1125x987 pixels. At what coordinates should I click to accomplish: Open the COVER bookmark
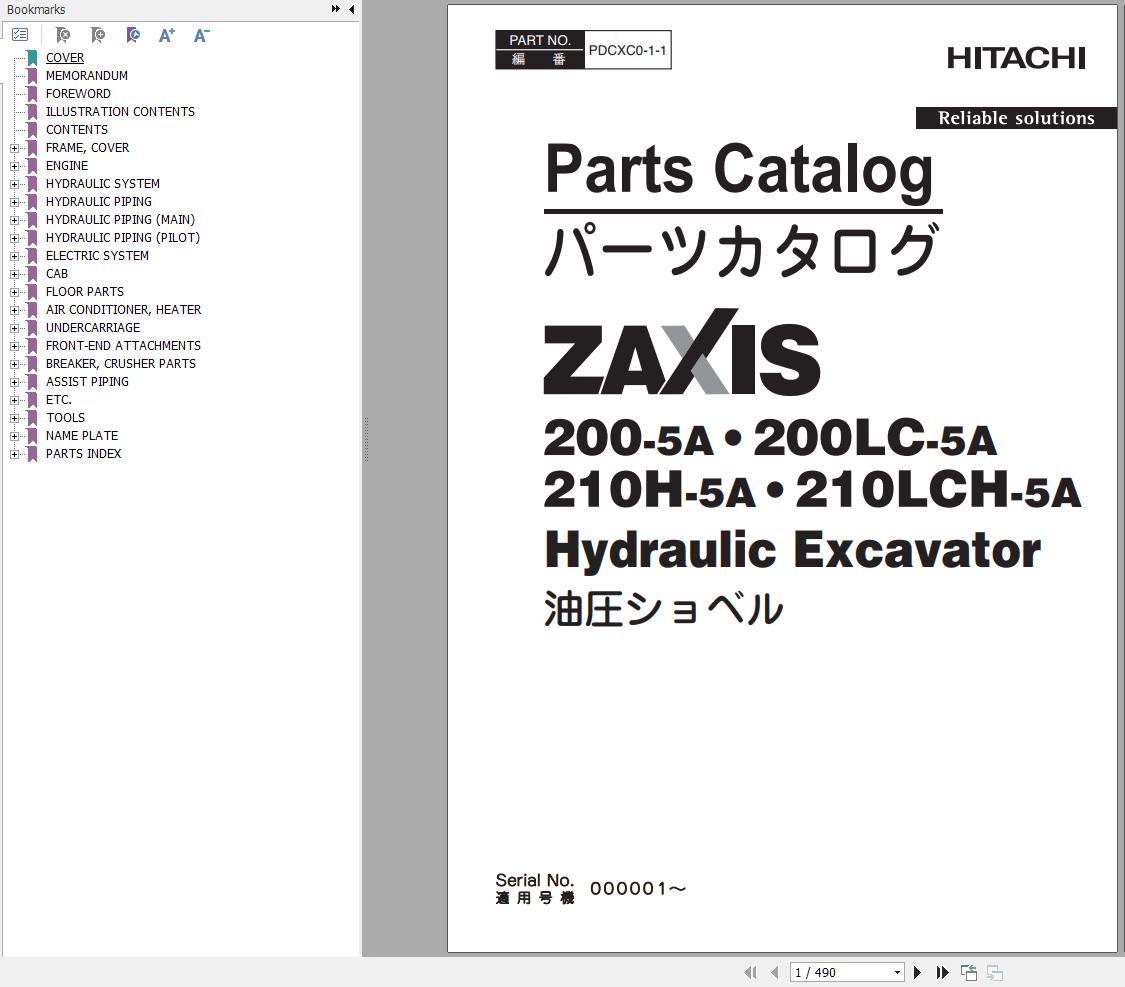(x=65, y=57)
